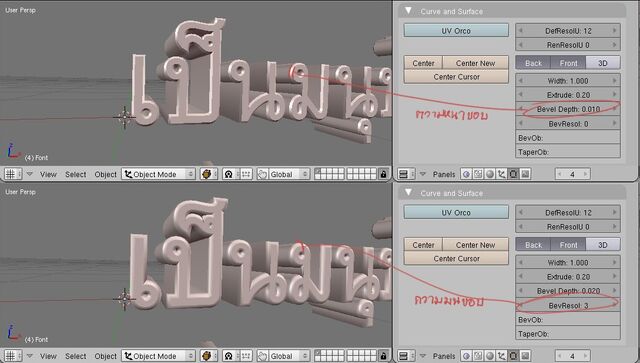Toggle Front in the upper Curve and Surface panel
The width and height of the screenshot is (640, 363).
[x=568, y=63]
